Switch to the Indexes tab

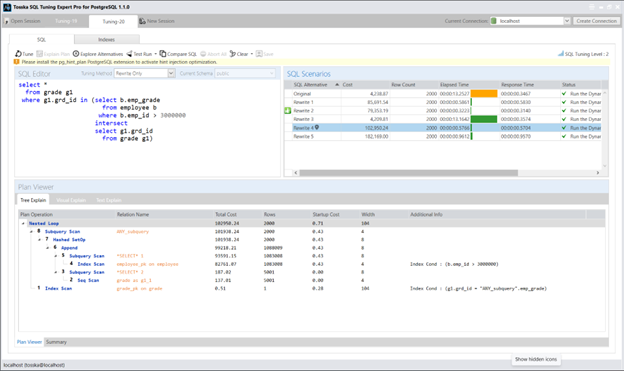pos(107,39)
